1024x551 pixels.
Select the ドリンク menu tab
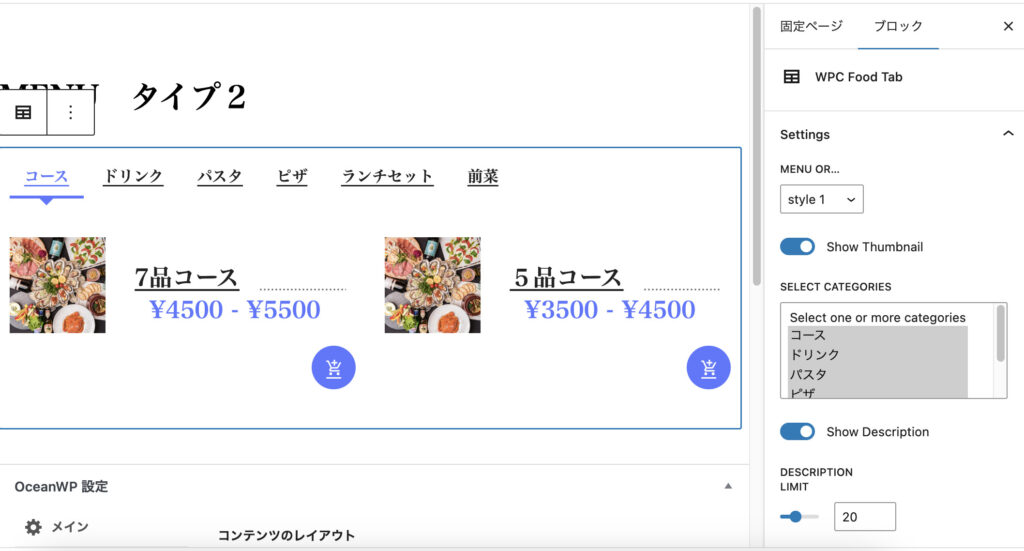(x=133, y=177)
